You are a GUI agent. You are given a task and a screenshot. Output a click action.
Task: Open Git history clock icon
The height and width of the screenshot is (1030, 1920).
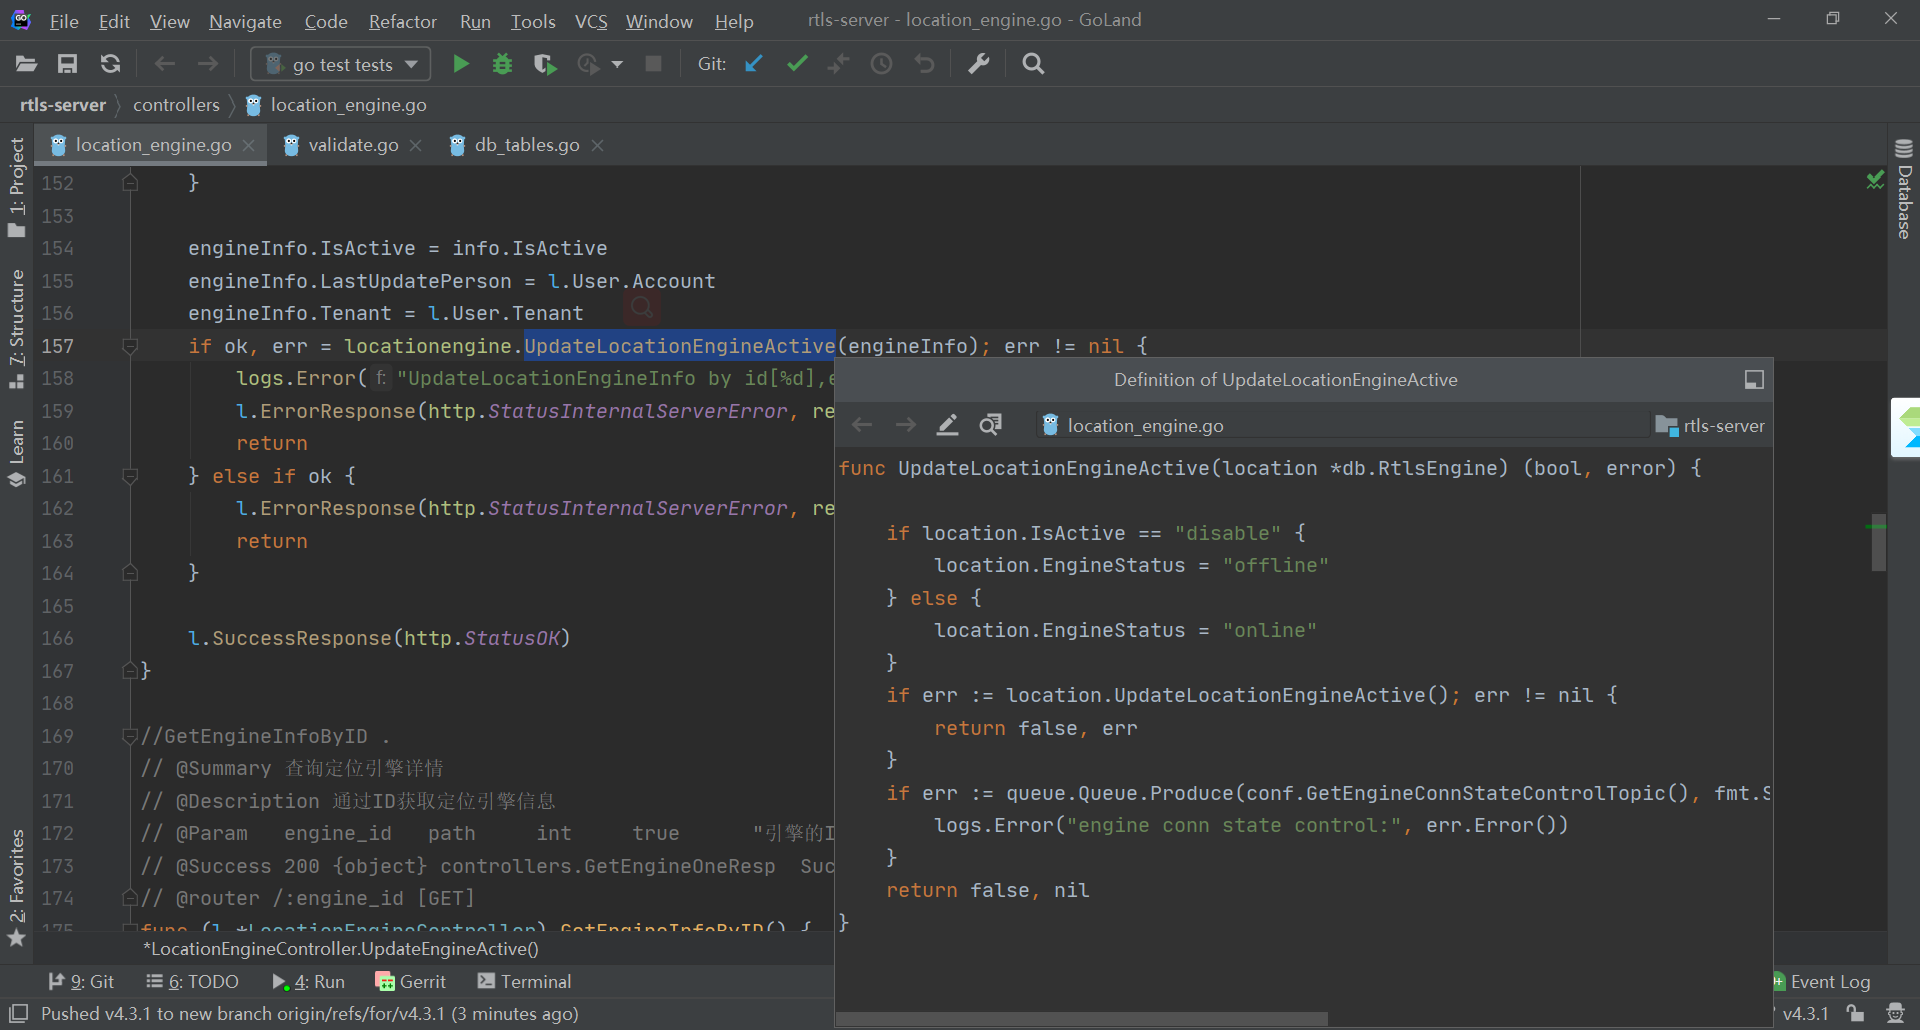(881, 64)
